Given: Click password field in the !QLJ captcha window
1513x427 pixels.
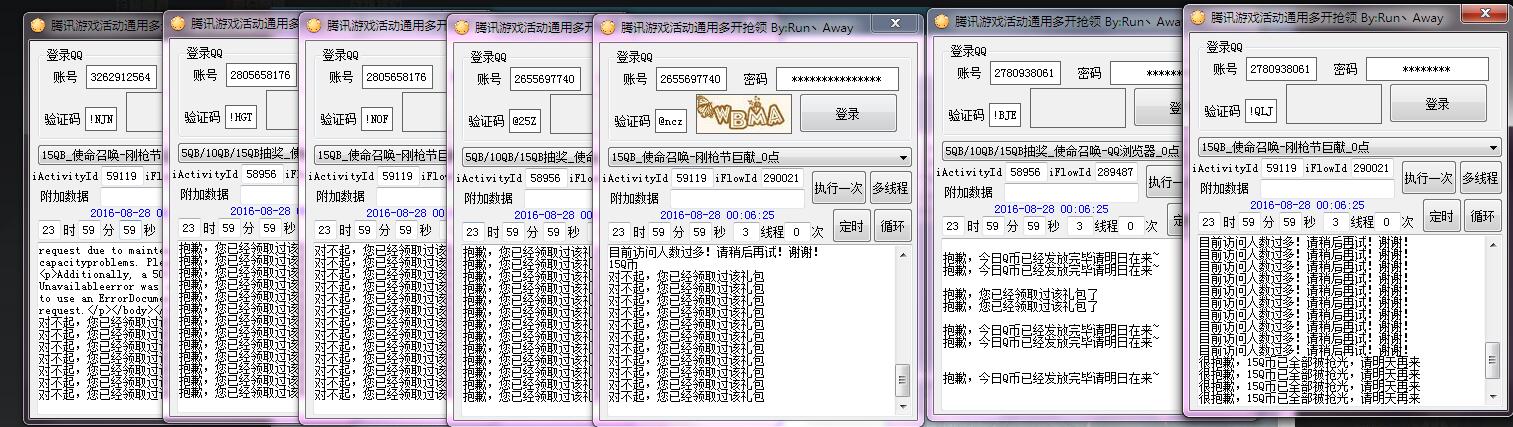Looking at the screenshot, I should (x=1427, y=69).
